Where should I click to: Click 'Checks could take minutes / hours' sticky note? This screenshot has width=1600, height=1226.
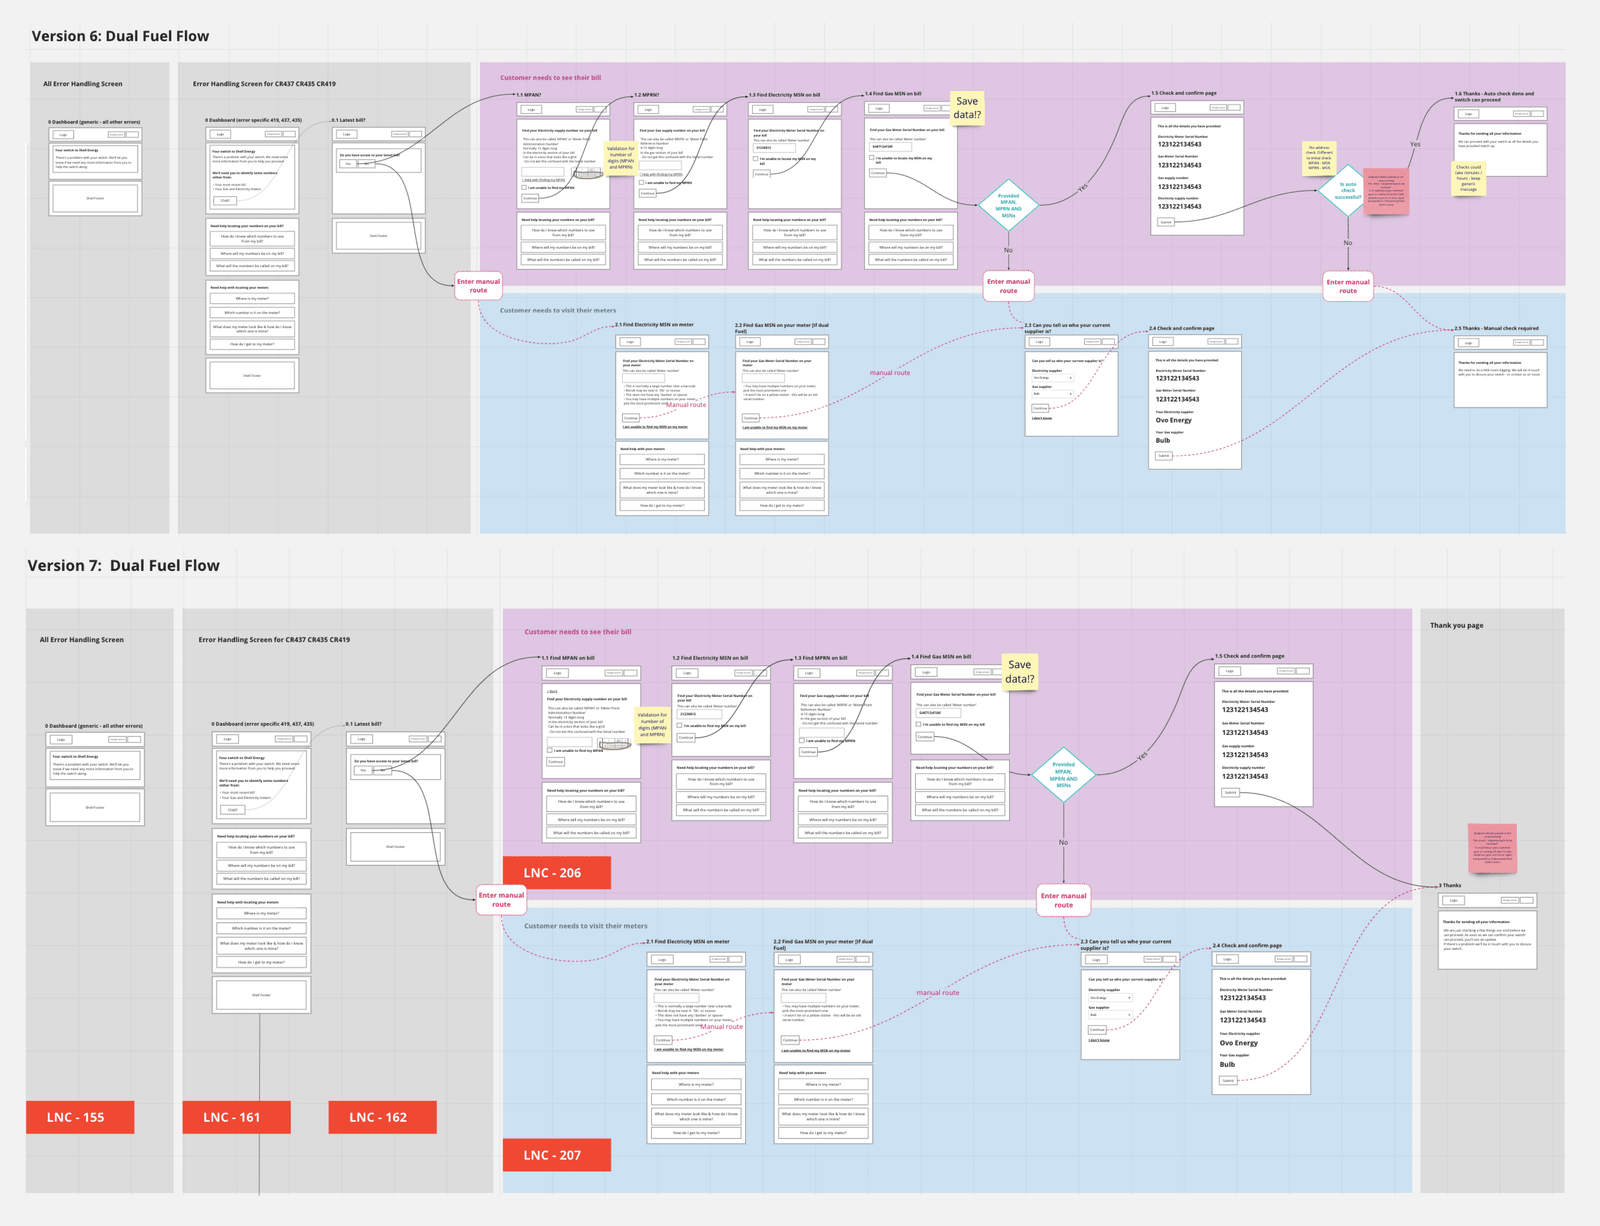click(1468, 178)
